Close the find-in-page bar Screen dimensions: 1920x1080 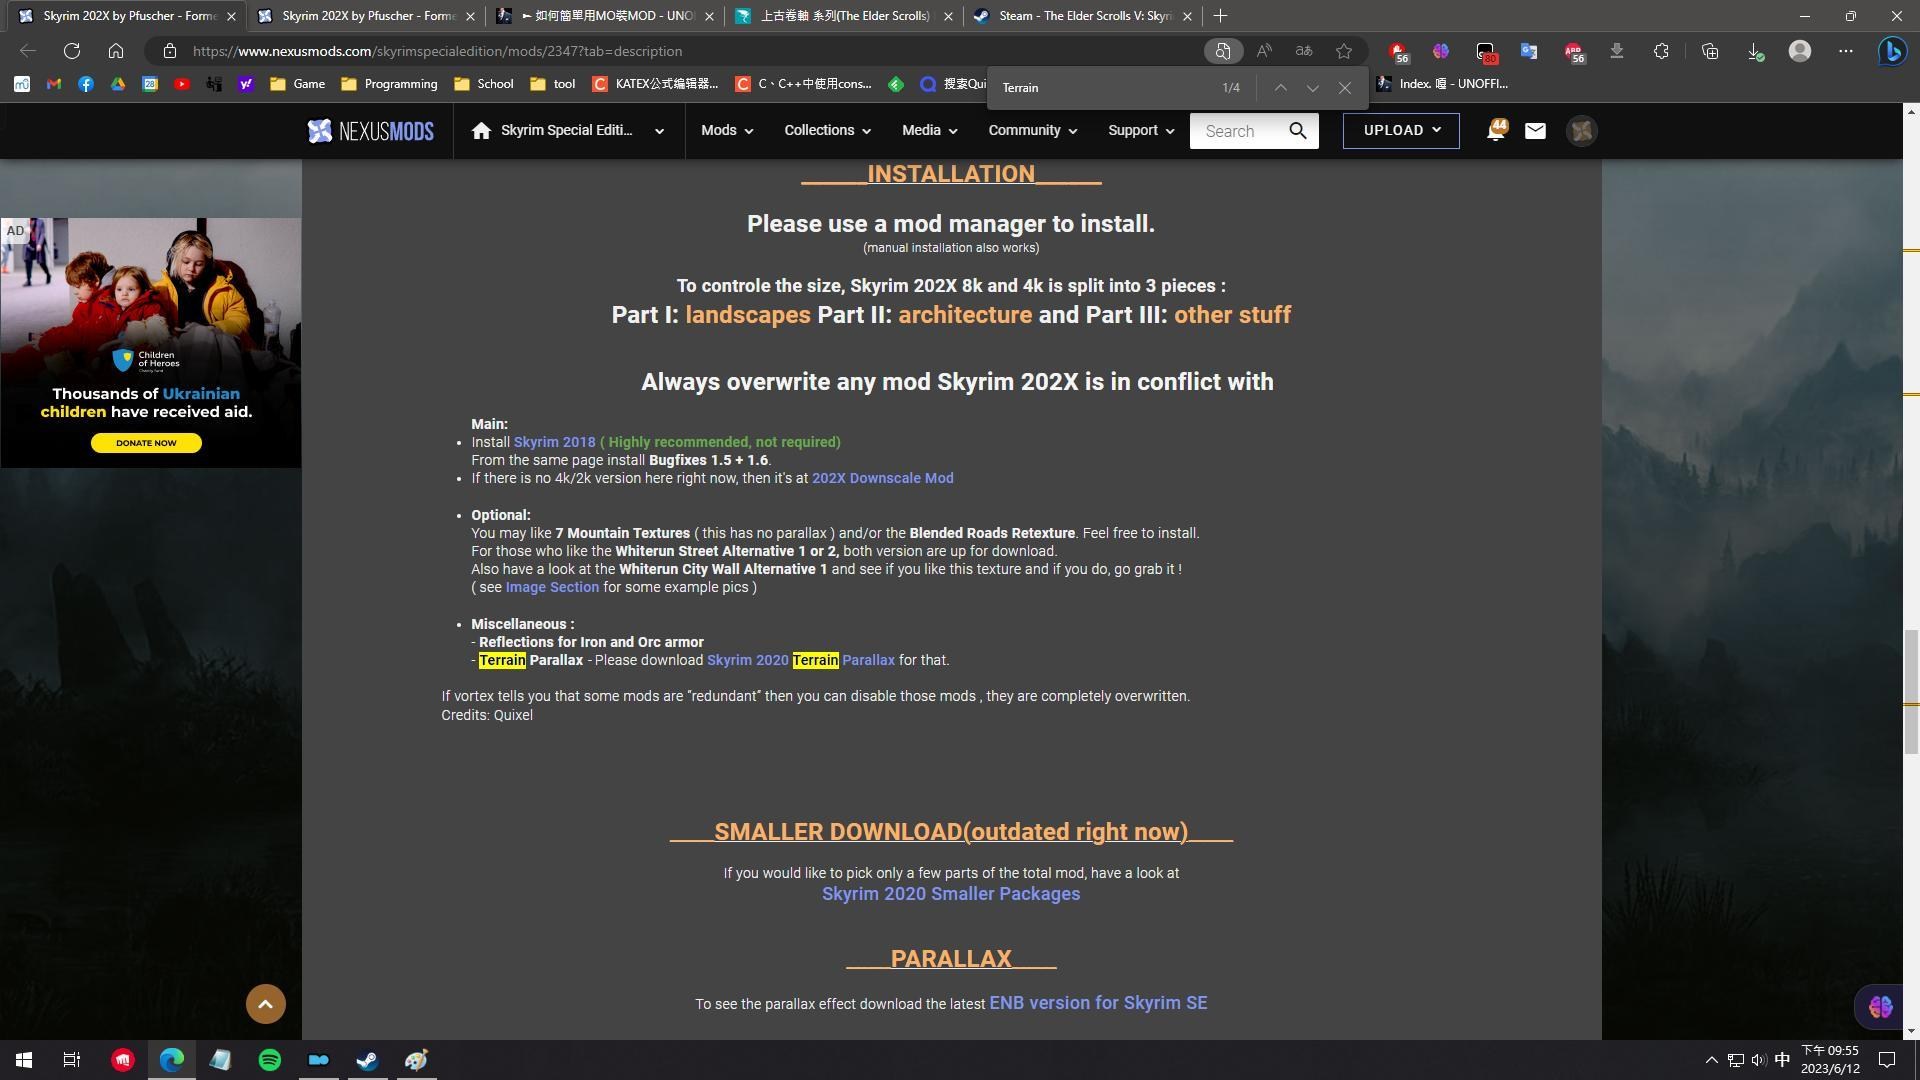click(x=1345, y=88)
